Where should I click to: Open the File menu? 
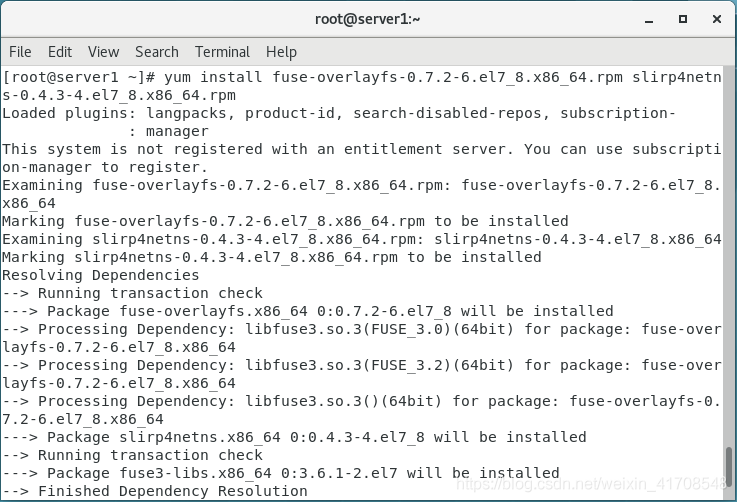20,52
